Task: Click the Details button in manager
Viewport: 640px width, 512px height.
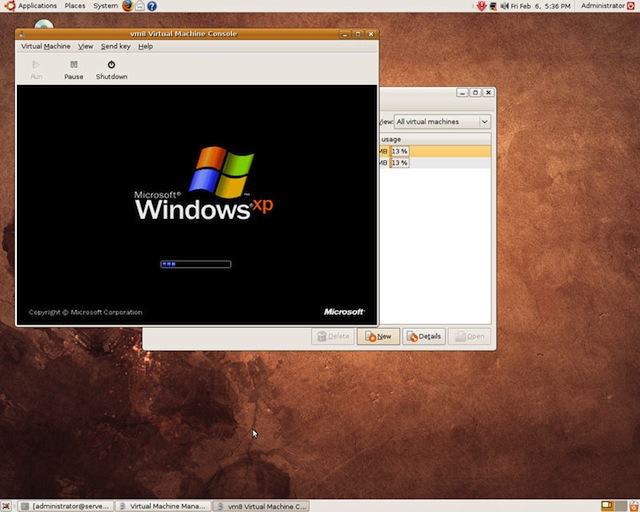Action: tap(424, 336)
